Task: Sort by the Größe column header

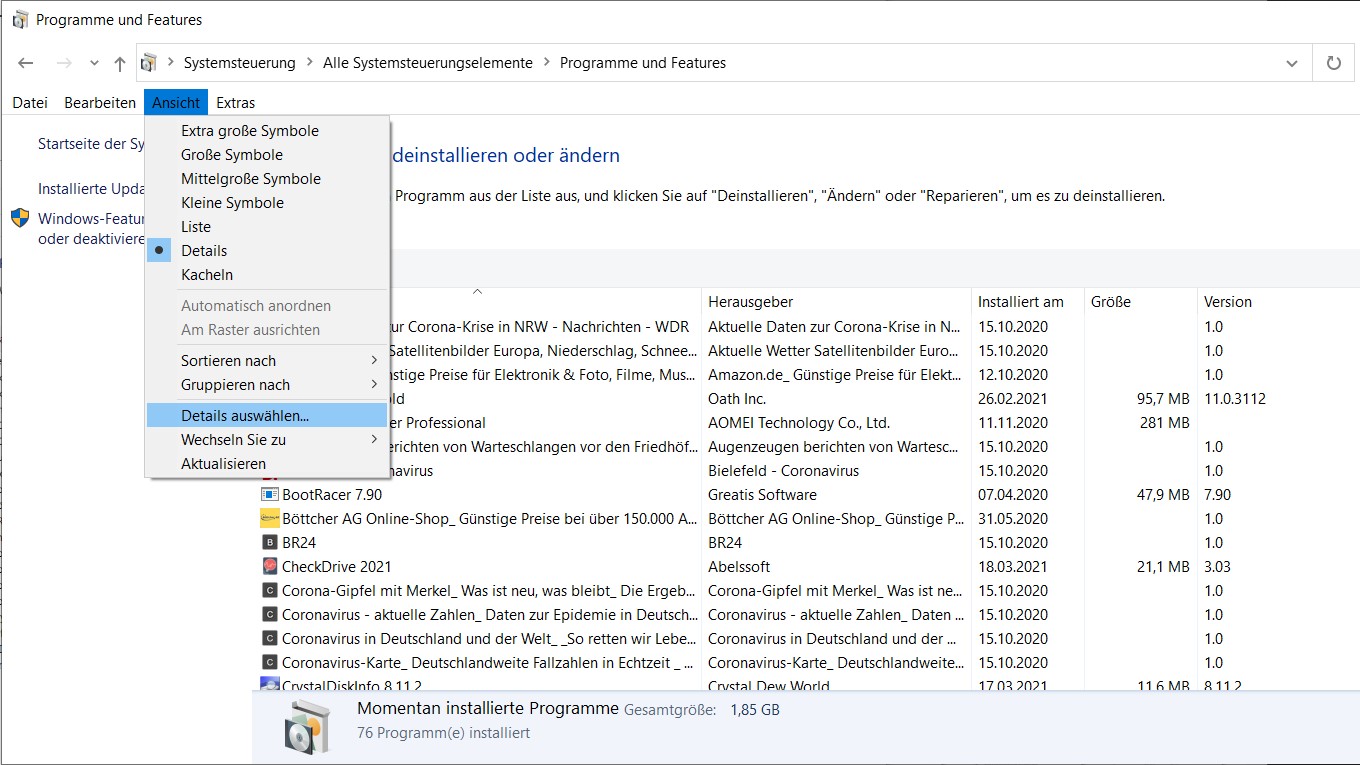Action: (x=1141, y=302)
